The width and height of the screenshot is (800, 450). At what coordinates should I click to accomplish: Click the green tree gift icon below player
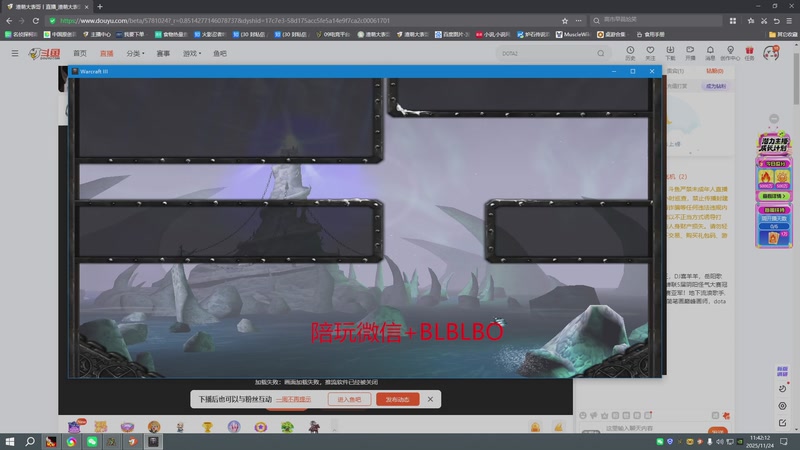[x=287, y=426]
